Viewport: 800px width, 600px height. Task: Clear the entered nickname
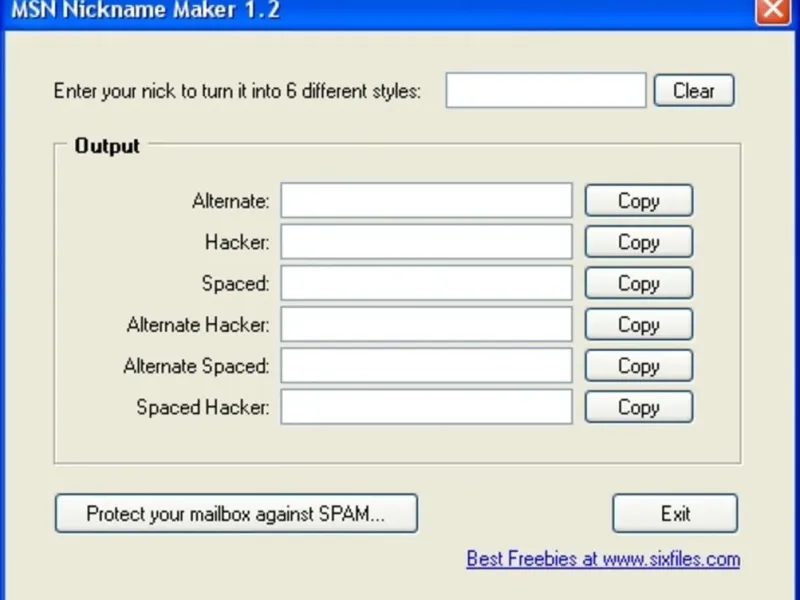tap(694, 90)
